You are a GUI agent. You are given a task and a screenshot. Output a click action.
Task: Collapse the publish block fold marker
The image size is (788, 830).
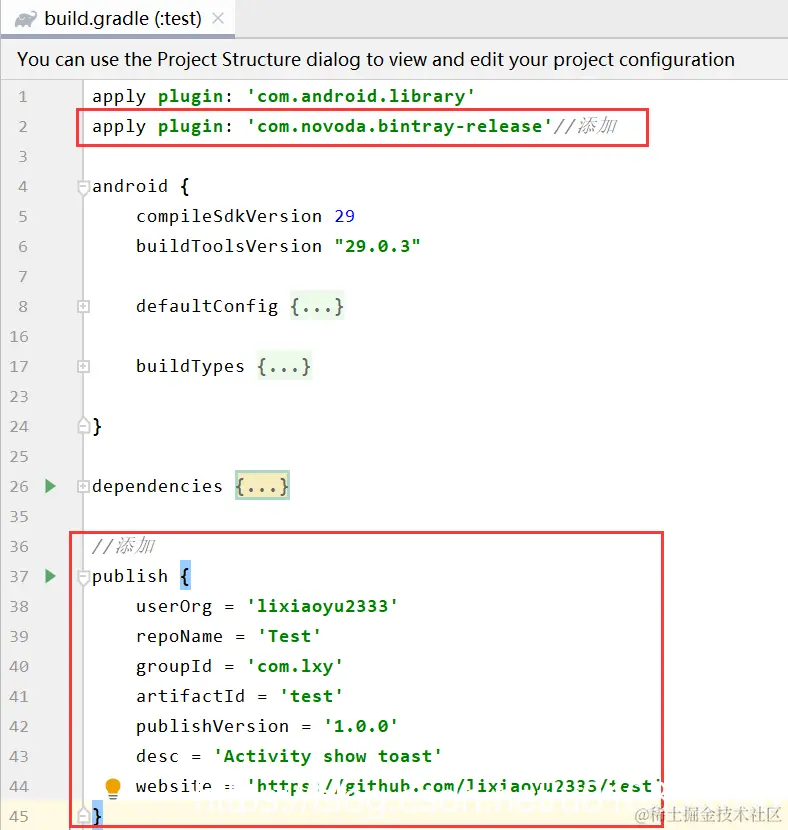click(83, 577)
